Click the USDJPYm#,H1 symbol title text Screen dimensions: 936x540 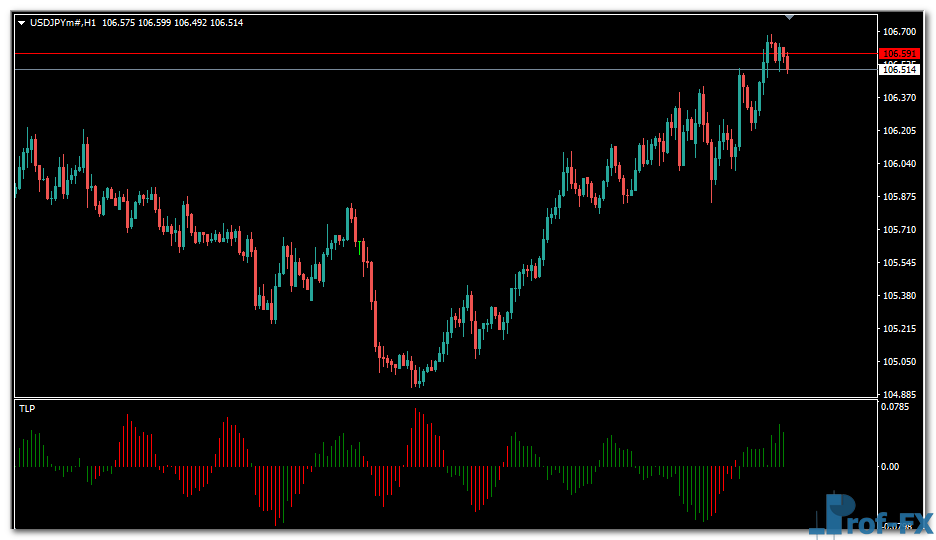[64, 22]
